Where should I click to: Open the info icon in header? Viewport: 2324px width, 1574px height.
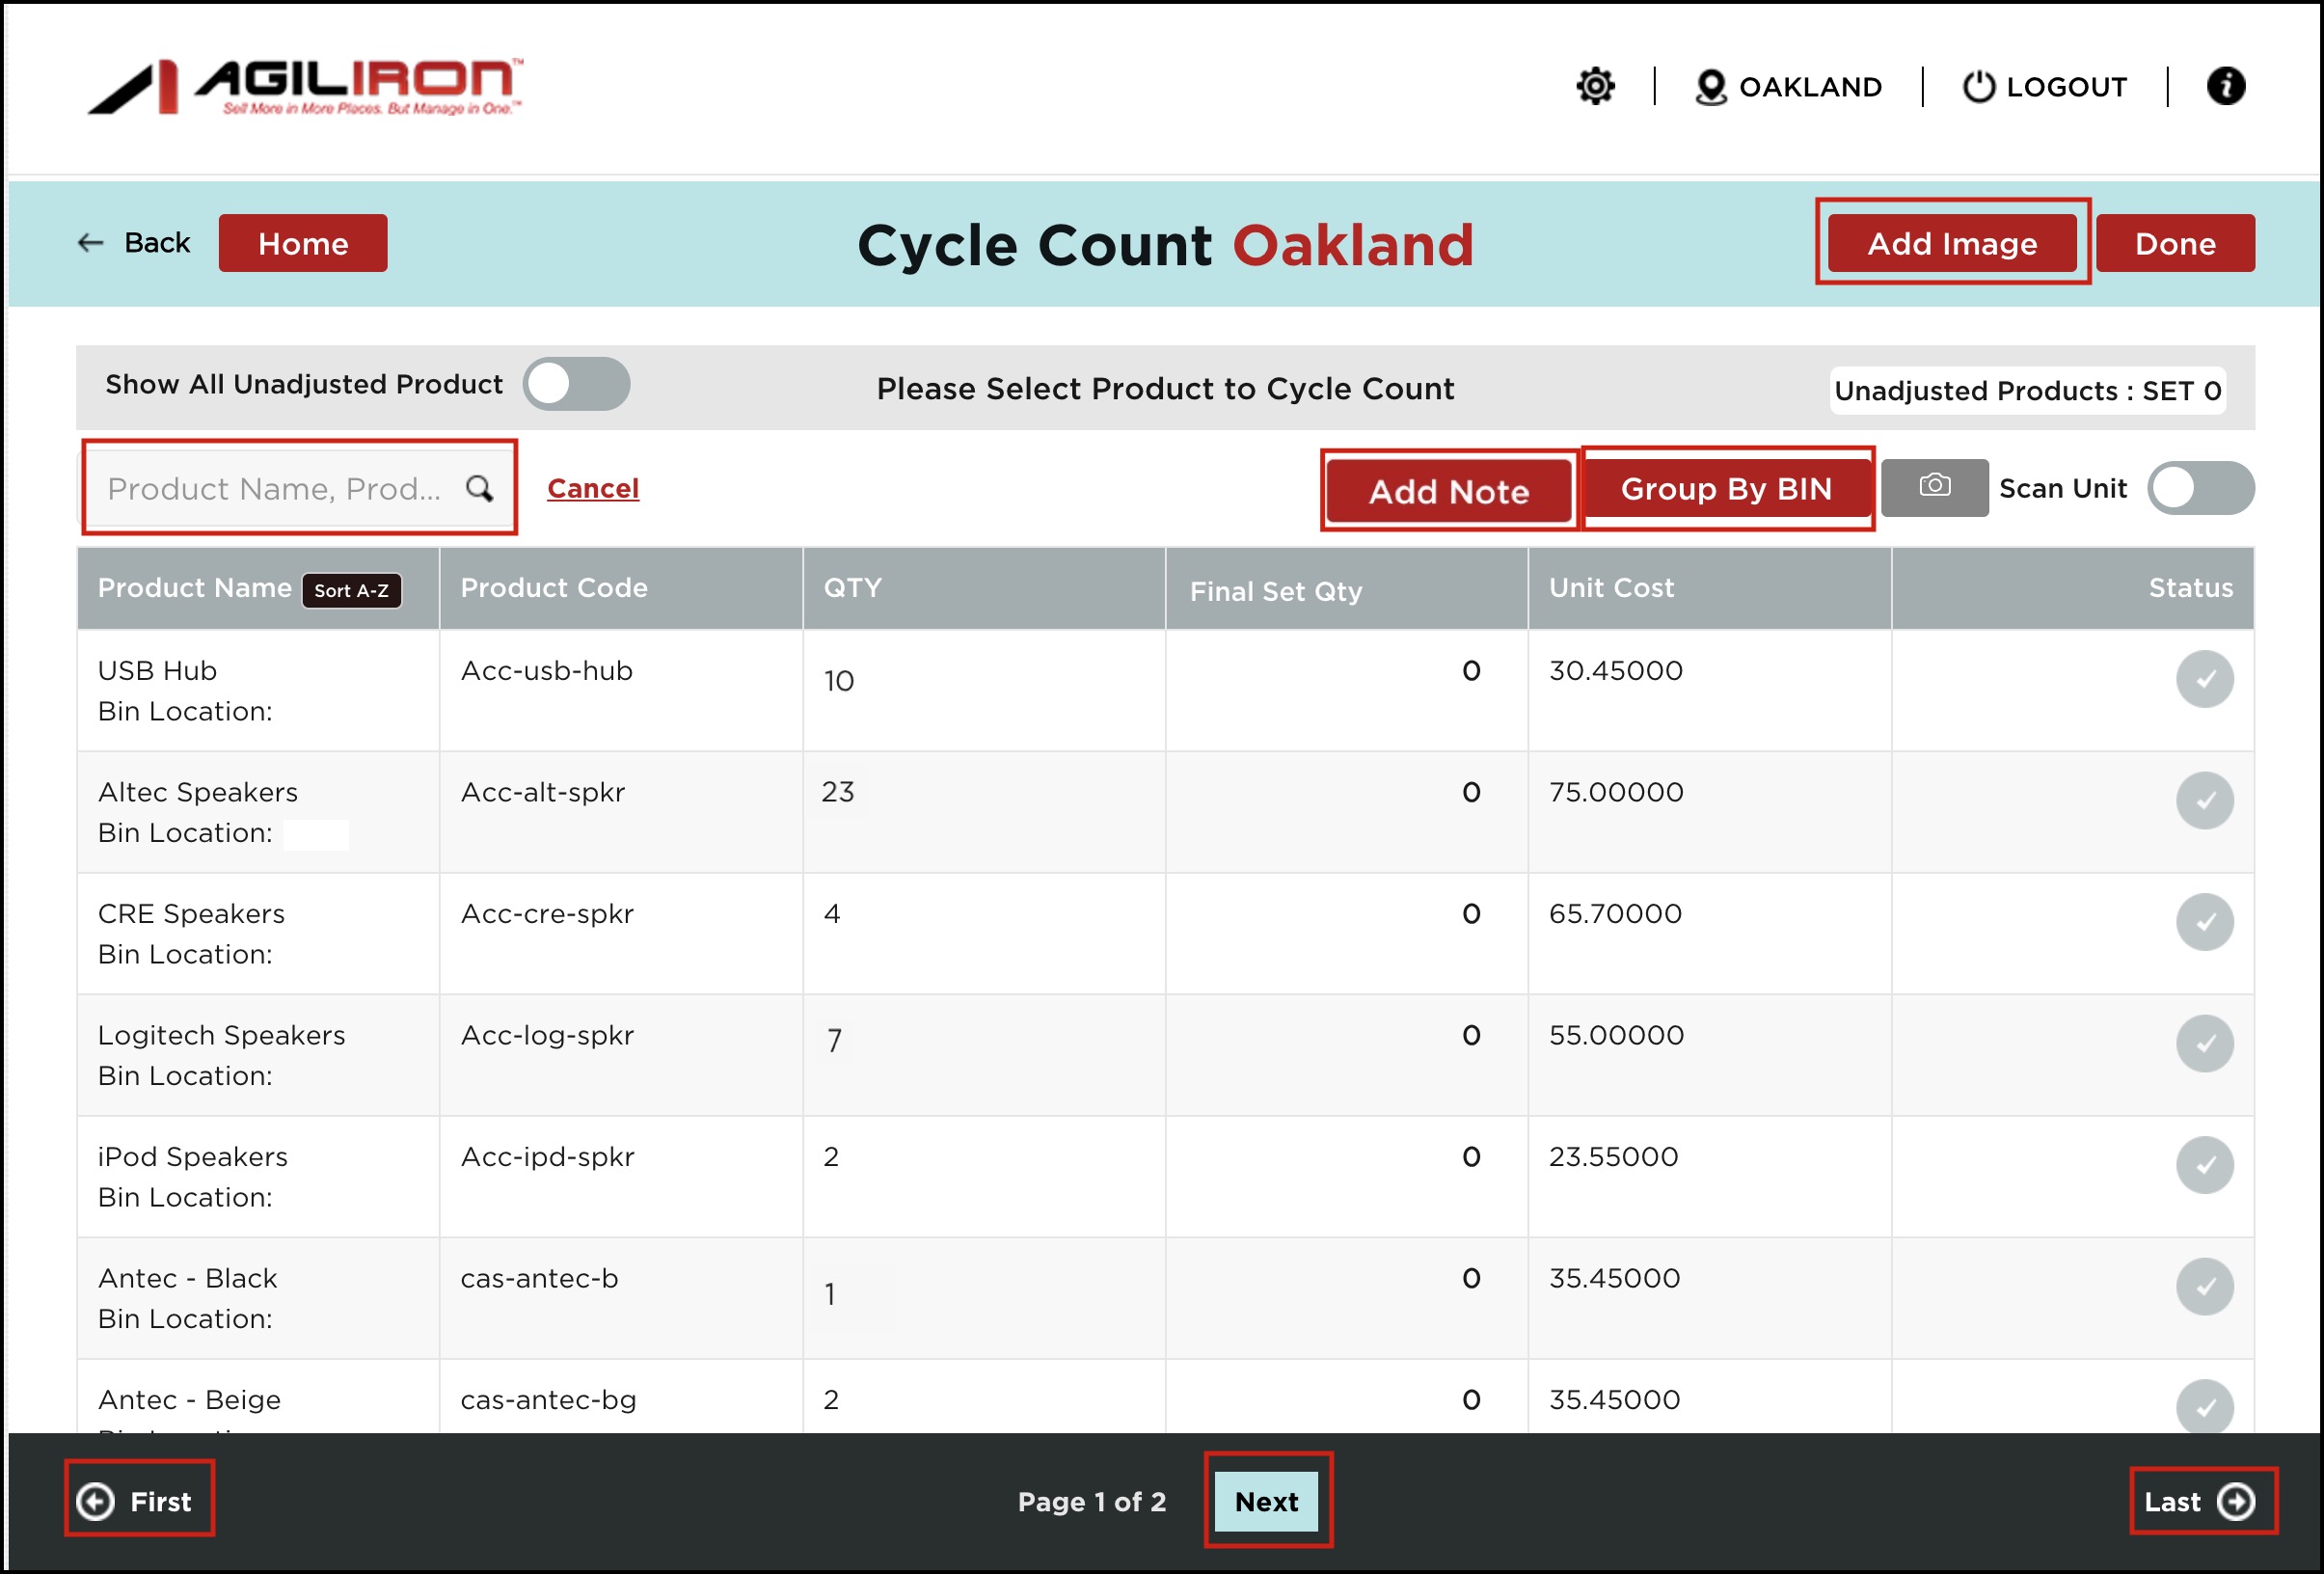pos(2225,86)
